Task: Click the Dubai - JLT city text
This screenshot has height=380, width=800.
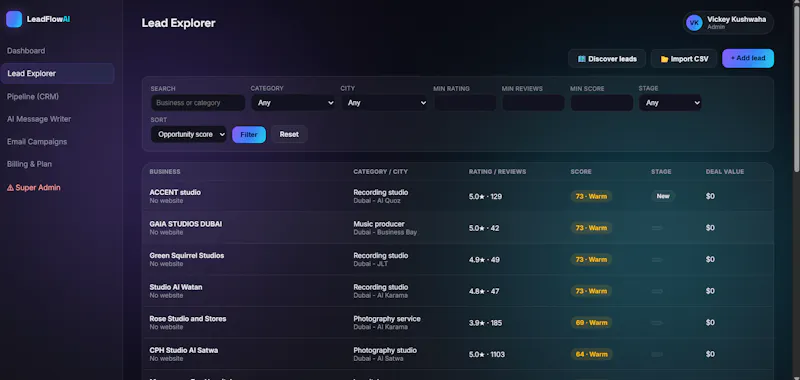Action: click(370, 264)
